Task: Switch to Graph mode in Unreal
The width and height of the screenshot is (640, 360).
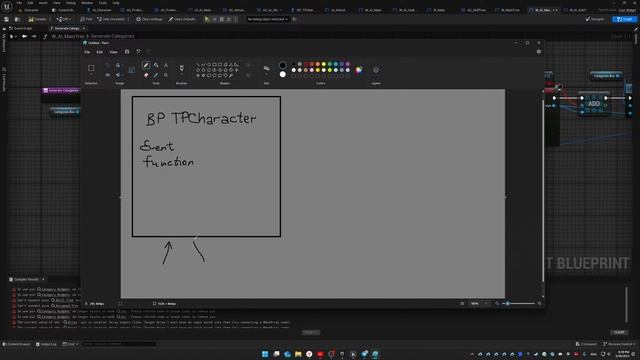Action: [625, 19]
